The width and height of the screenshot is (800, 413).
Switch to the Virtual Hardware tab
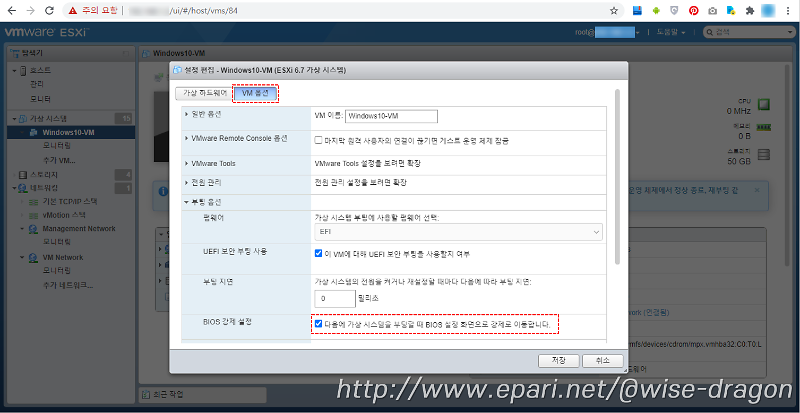(x=205, y=93)
